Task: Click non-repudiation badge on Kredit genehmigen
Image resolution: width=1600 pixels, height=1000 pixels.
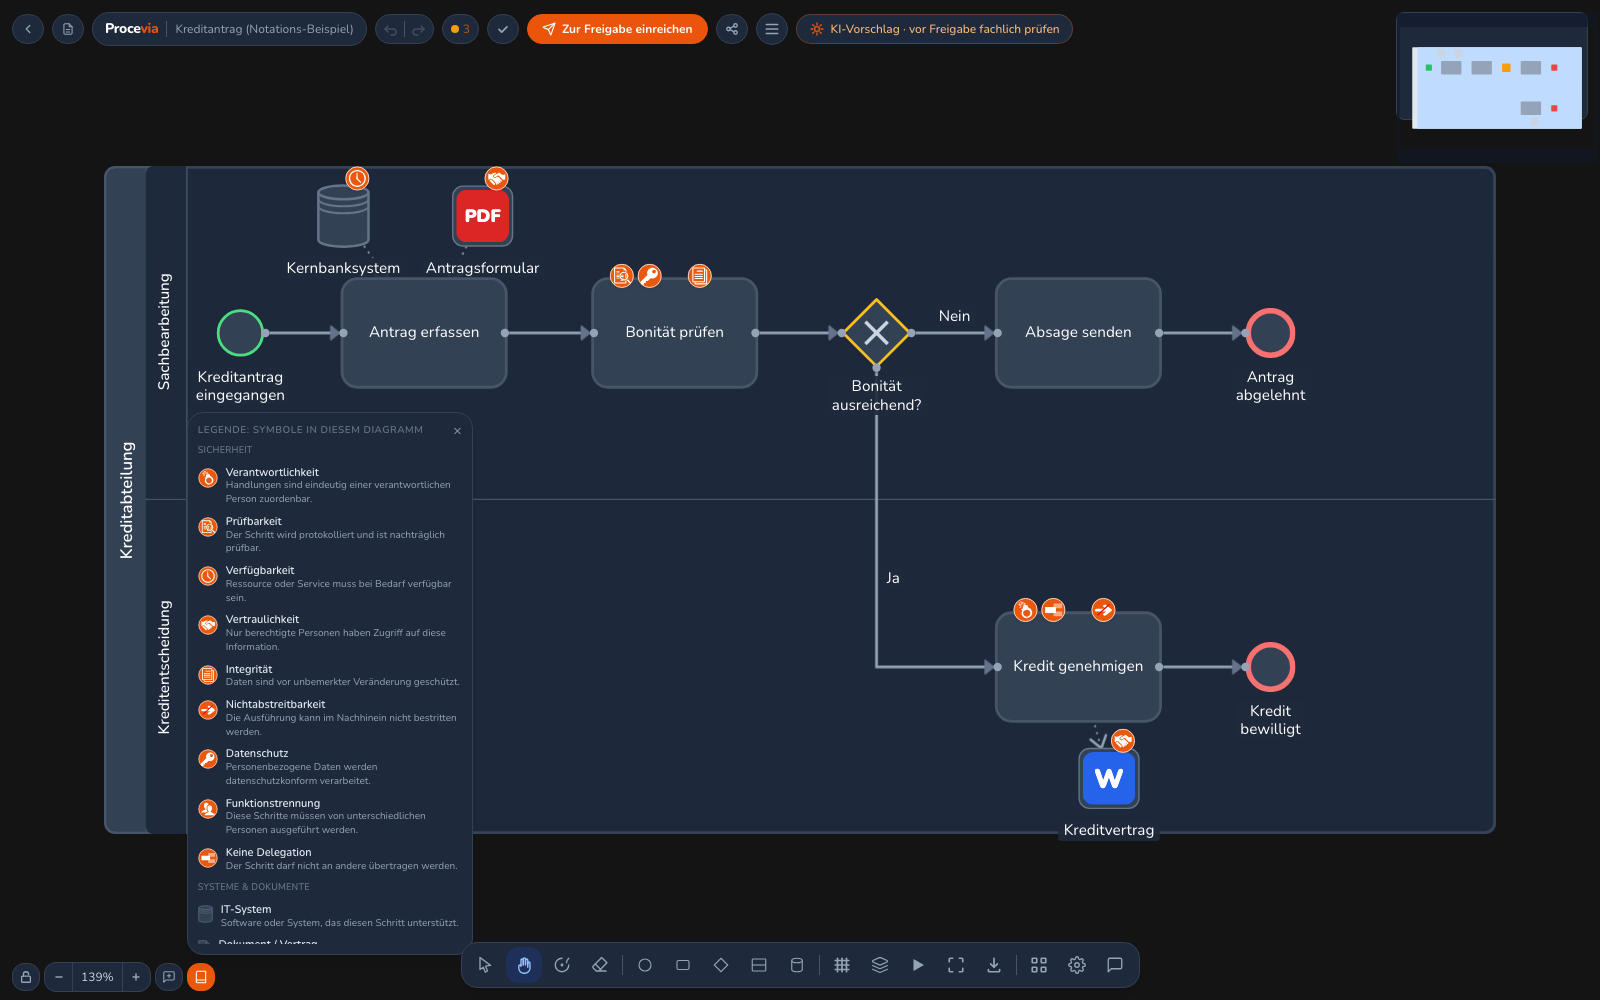Action: [1103, 610]
